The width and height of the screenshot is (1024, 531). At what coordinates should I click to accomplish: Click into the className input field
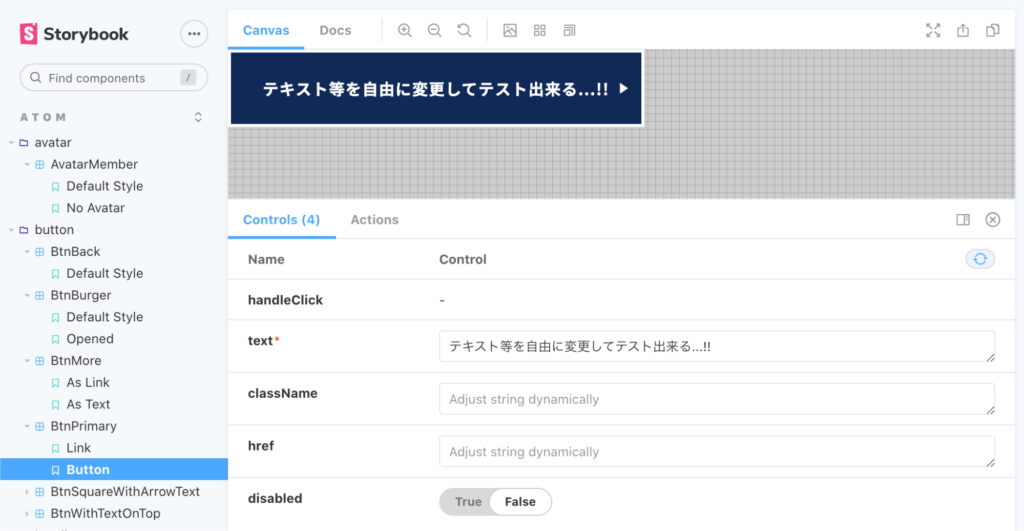[717, 399]
